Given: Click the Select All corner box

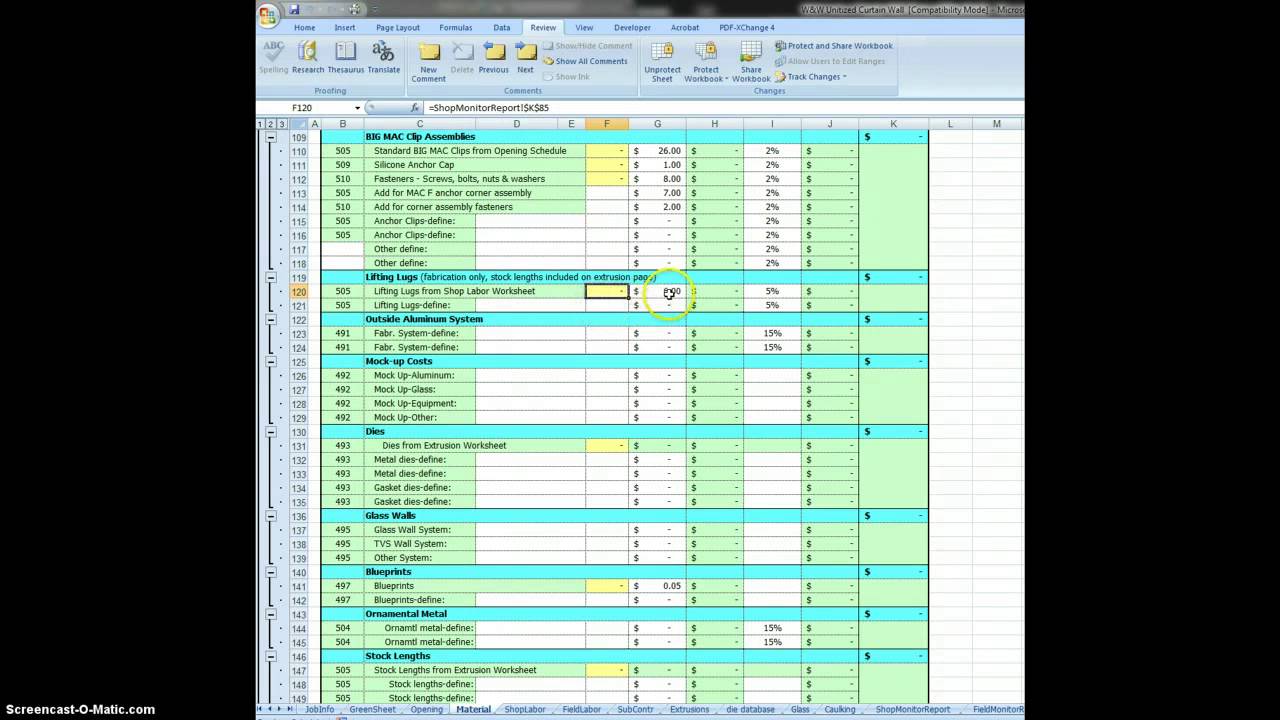Looking at the screenshot, I should 301,124.
